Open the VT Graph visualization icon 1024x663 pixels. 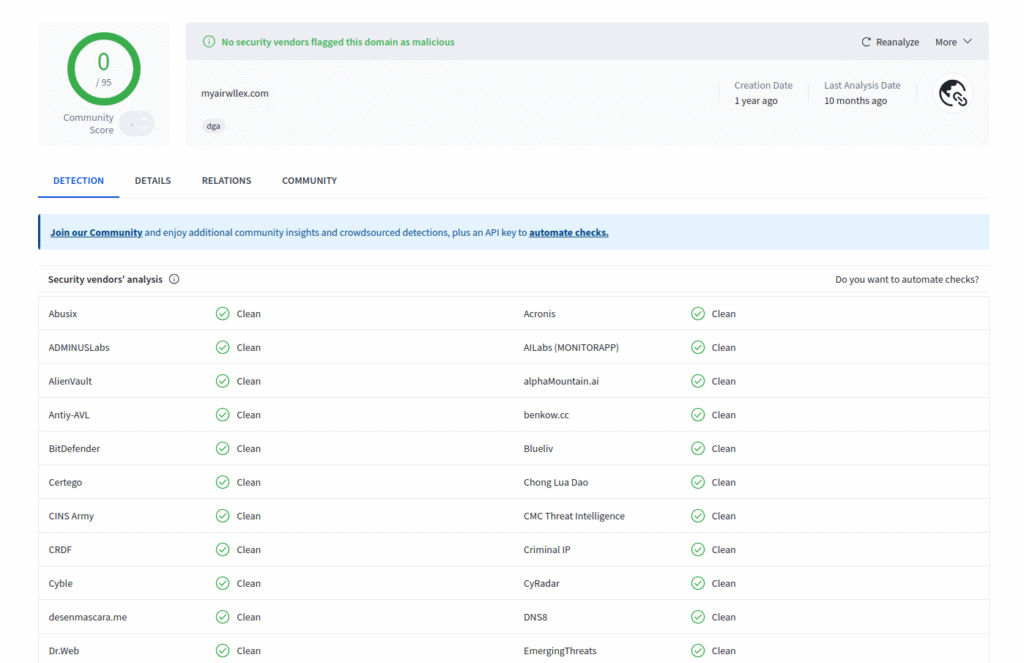[952, 92]
